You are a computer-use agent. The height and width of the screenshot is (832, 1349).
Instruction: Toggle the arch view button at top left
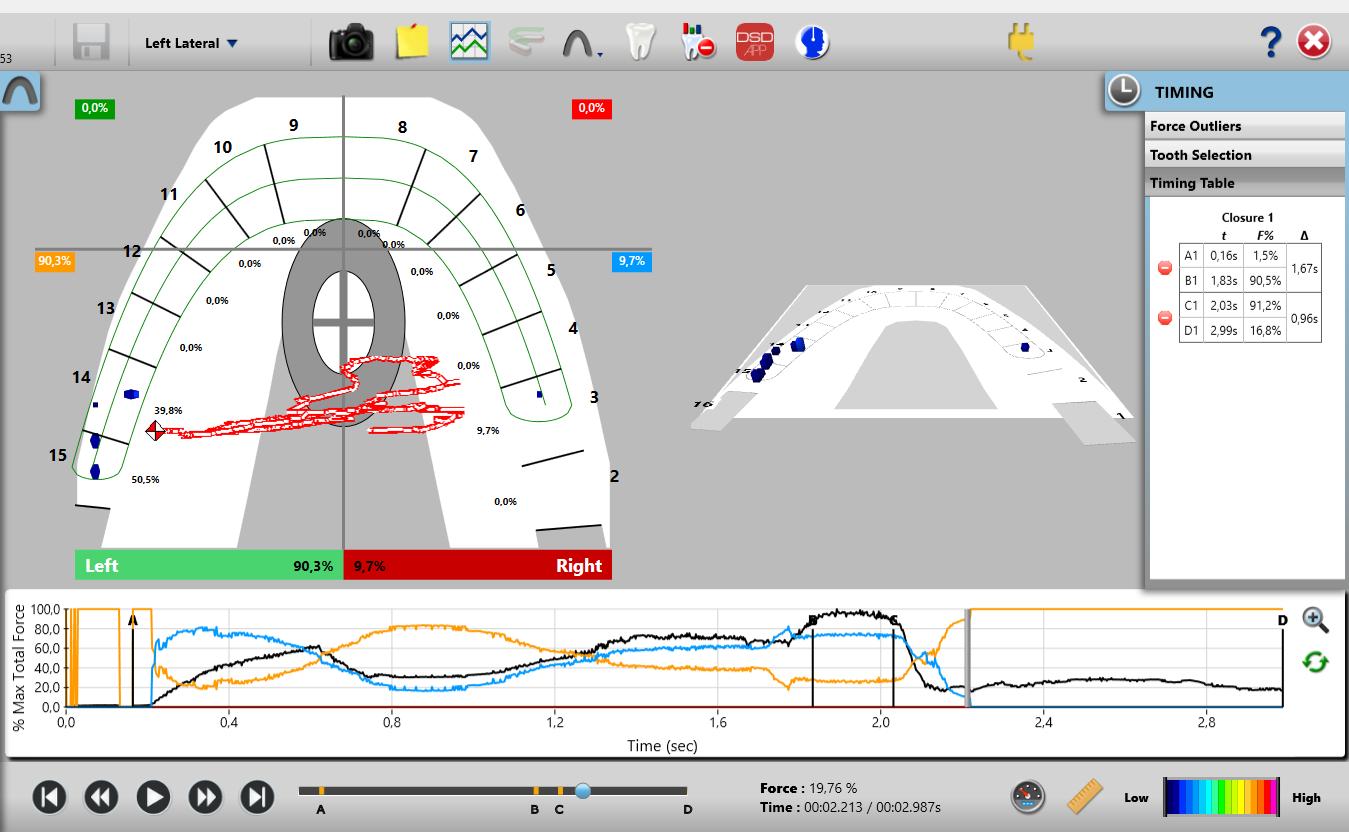click(19, 92)
